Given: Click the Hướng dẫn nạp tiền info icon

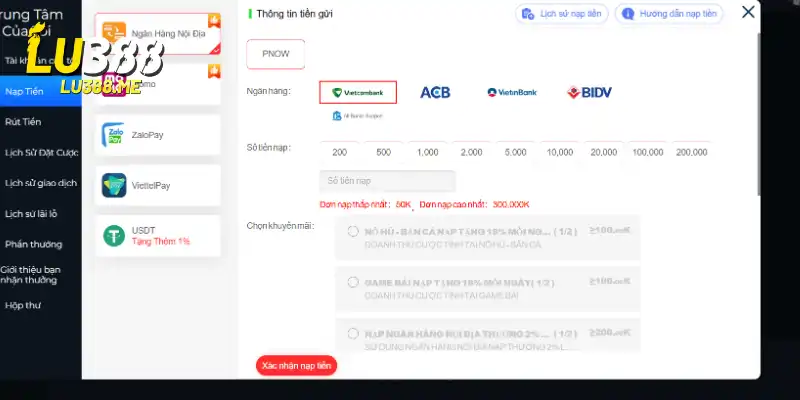Looking at the screenshot, I should [628, 14].
